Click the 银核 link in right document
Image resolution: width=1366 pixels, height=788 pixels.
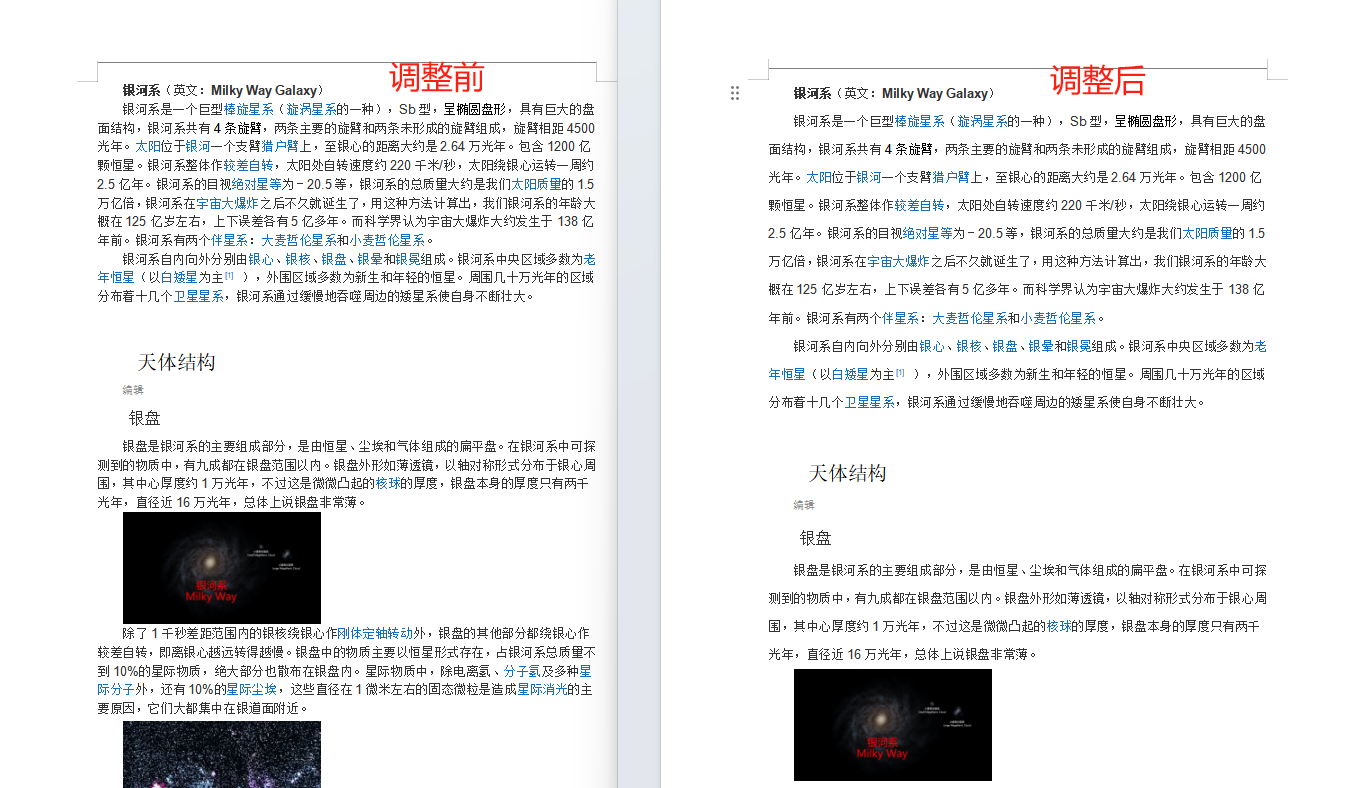pyautogui.click(x=968, y=346)
